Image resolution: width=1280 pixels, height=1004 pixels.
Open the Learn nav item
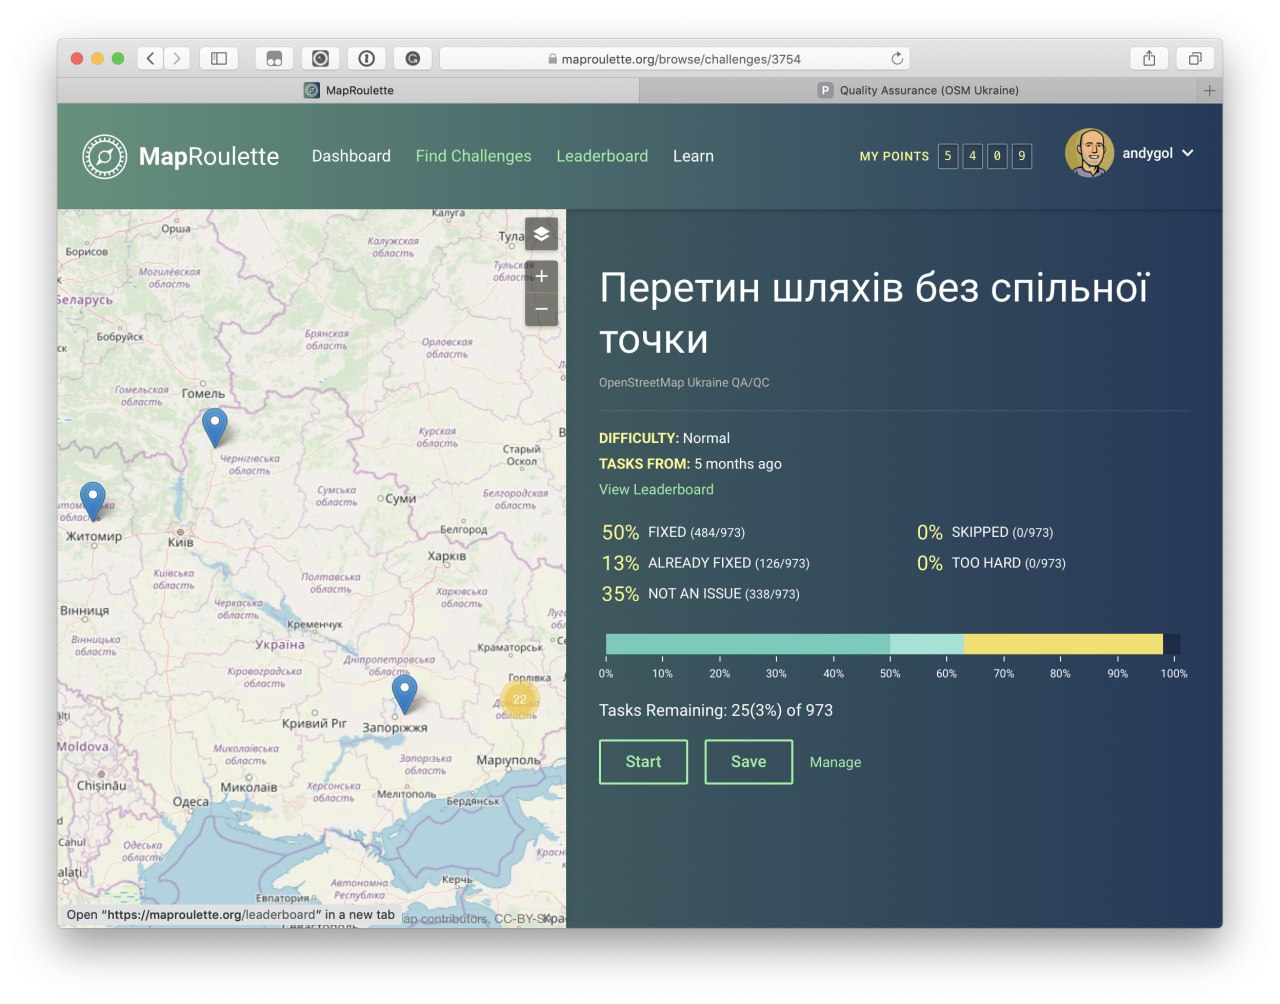click(x=693, y=156)
